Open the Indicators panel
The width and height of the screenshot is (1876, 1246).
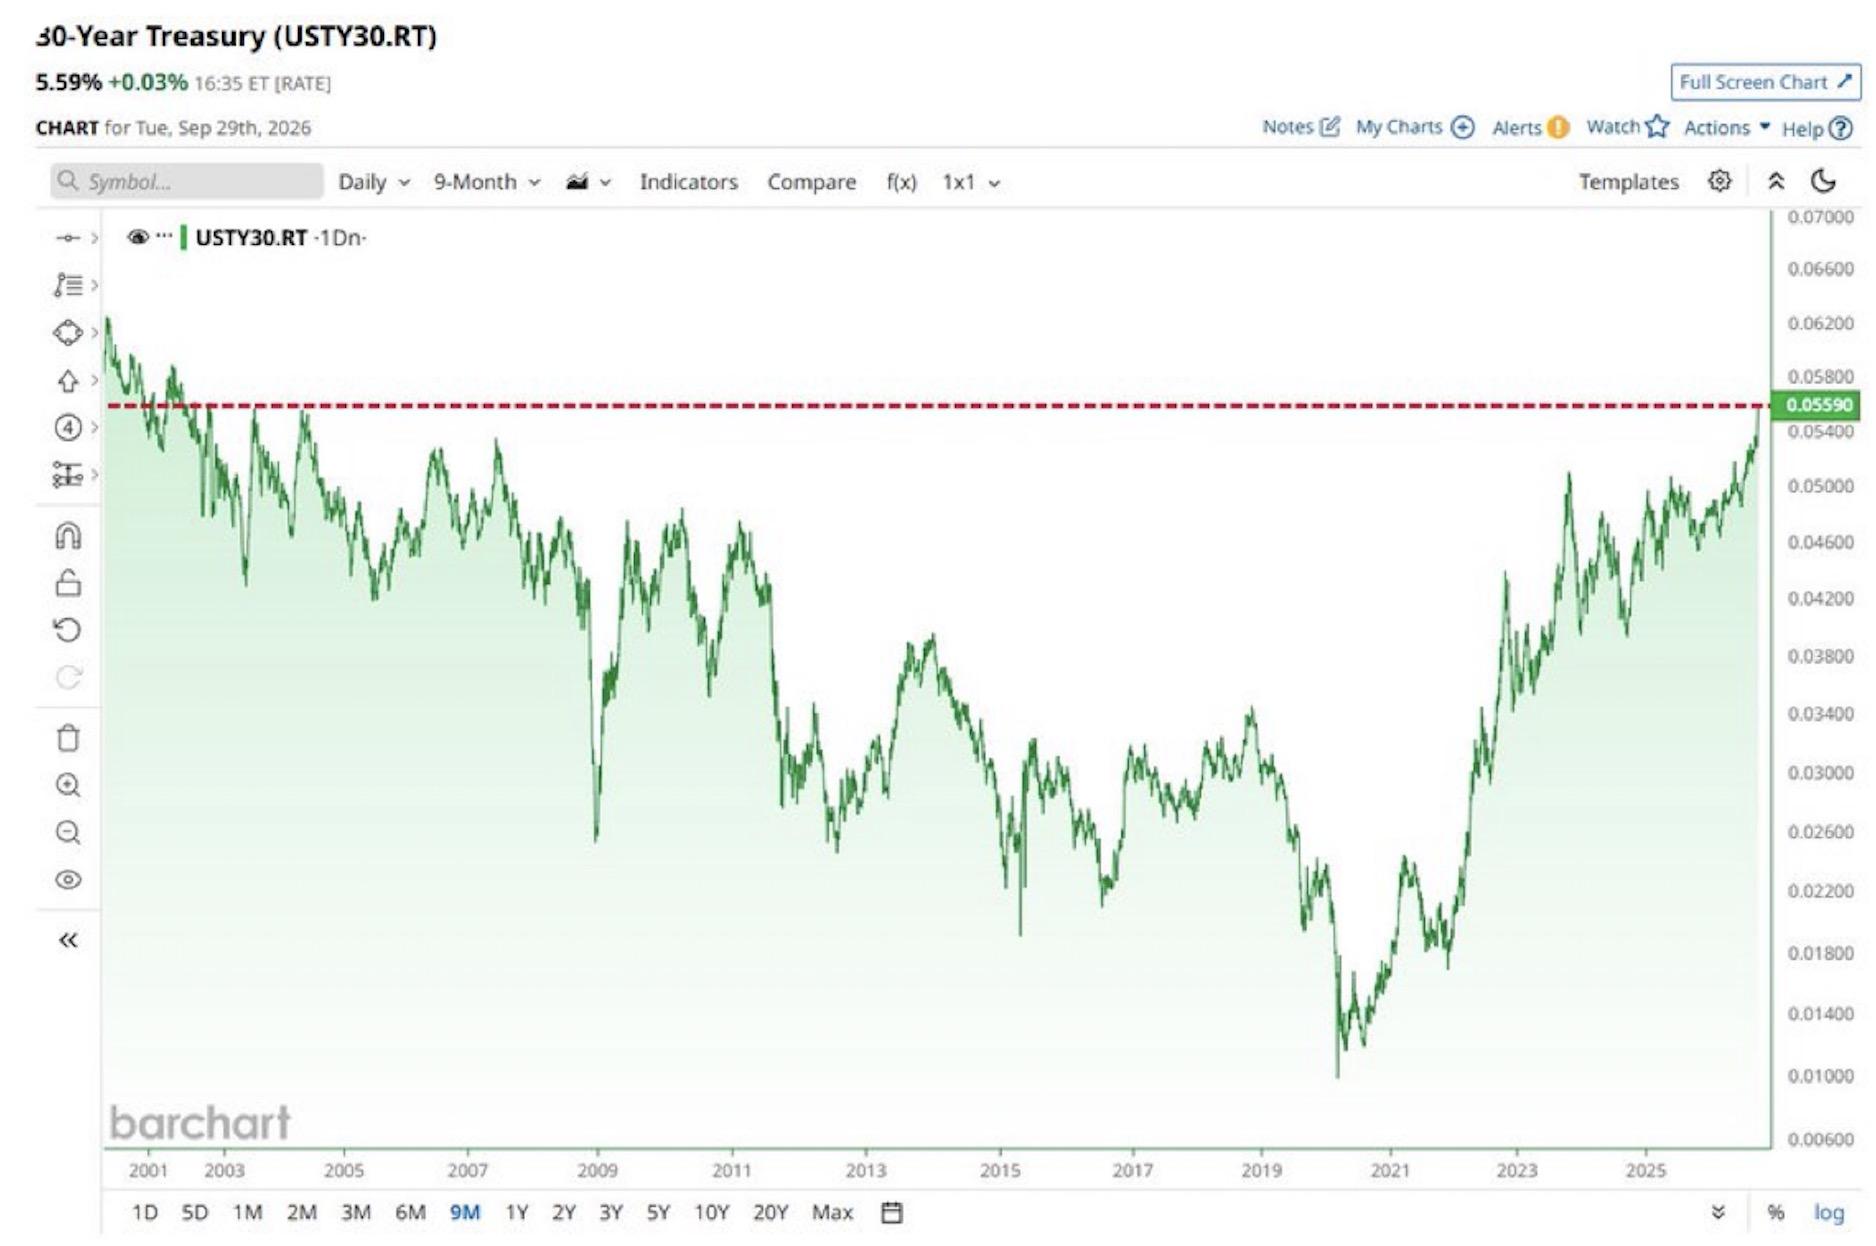(x=689, y=182)
